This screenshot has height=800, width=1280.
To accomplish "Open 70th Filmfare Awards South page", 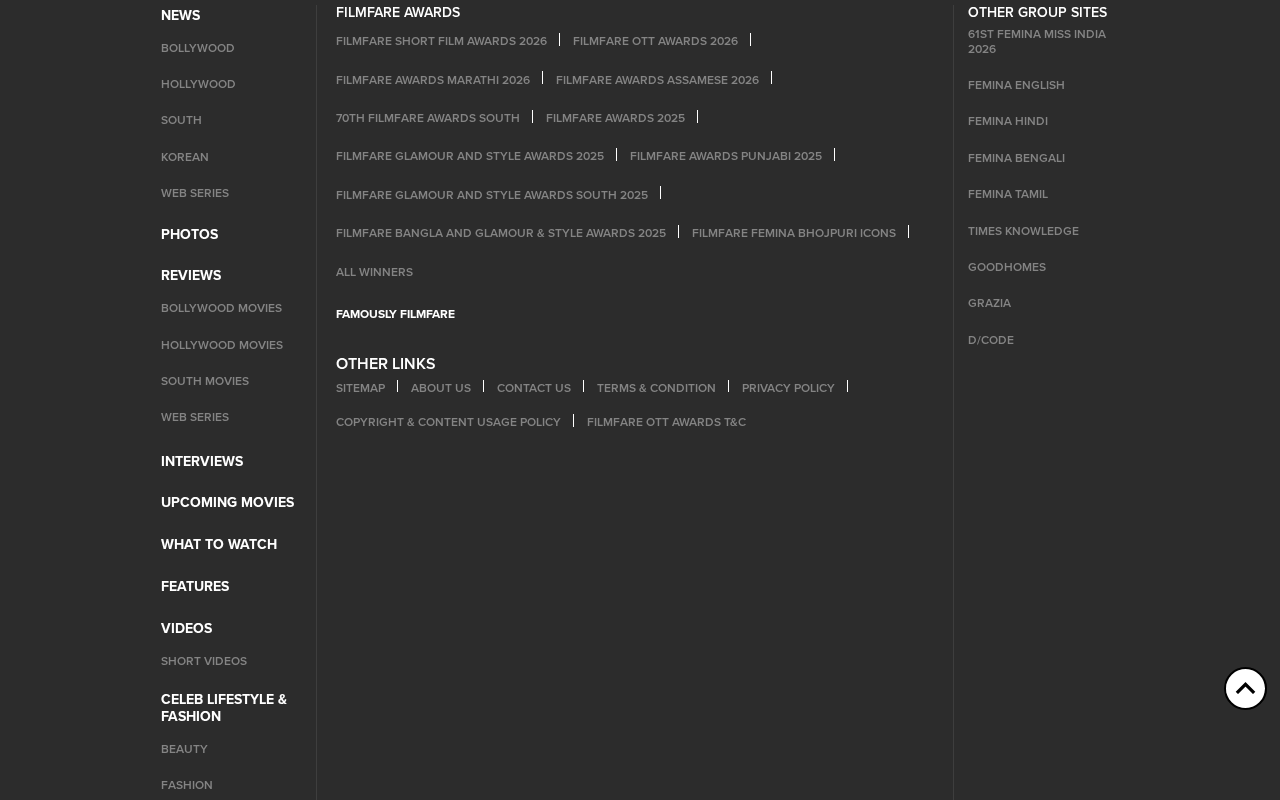I will (x=428, y=118).
